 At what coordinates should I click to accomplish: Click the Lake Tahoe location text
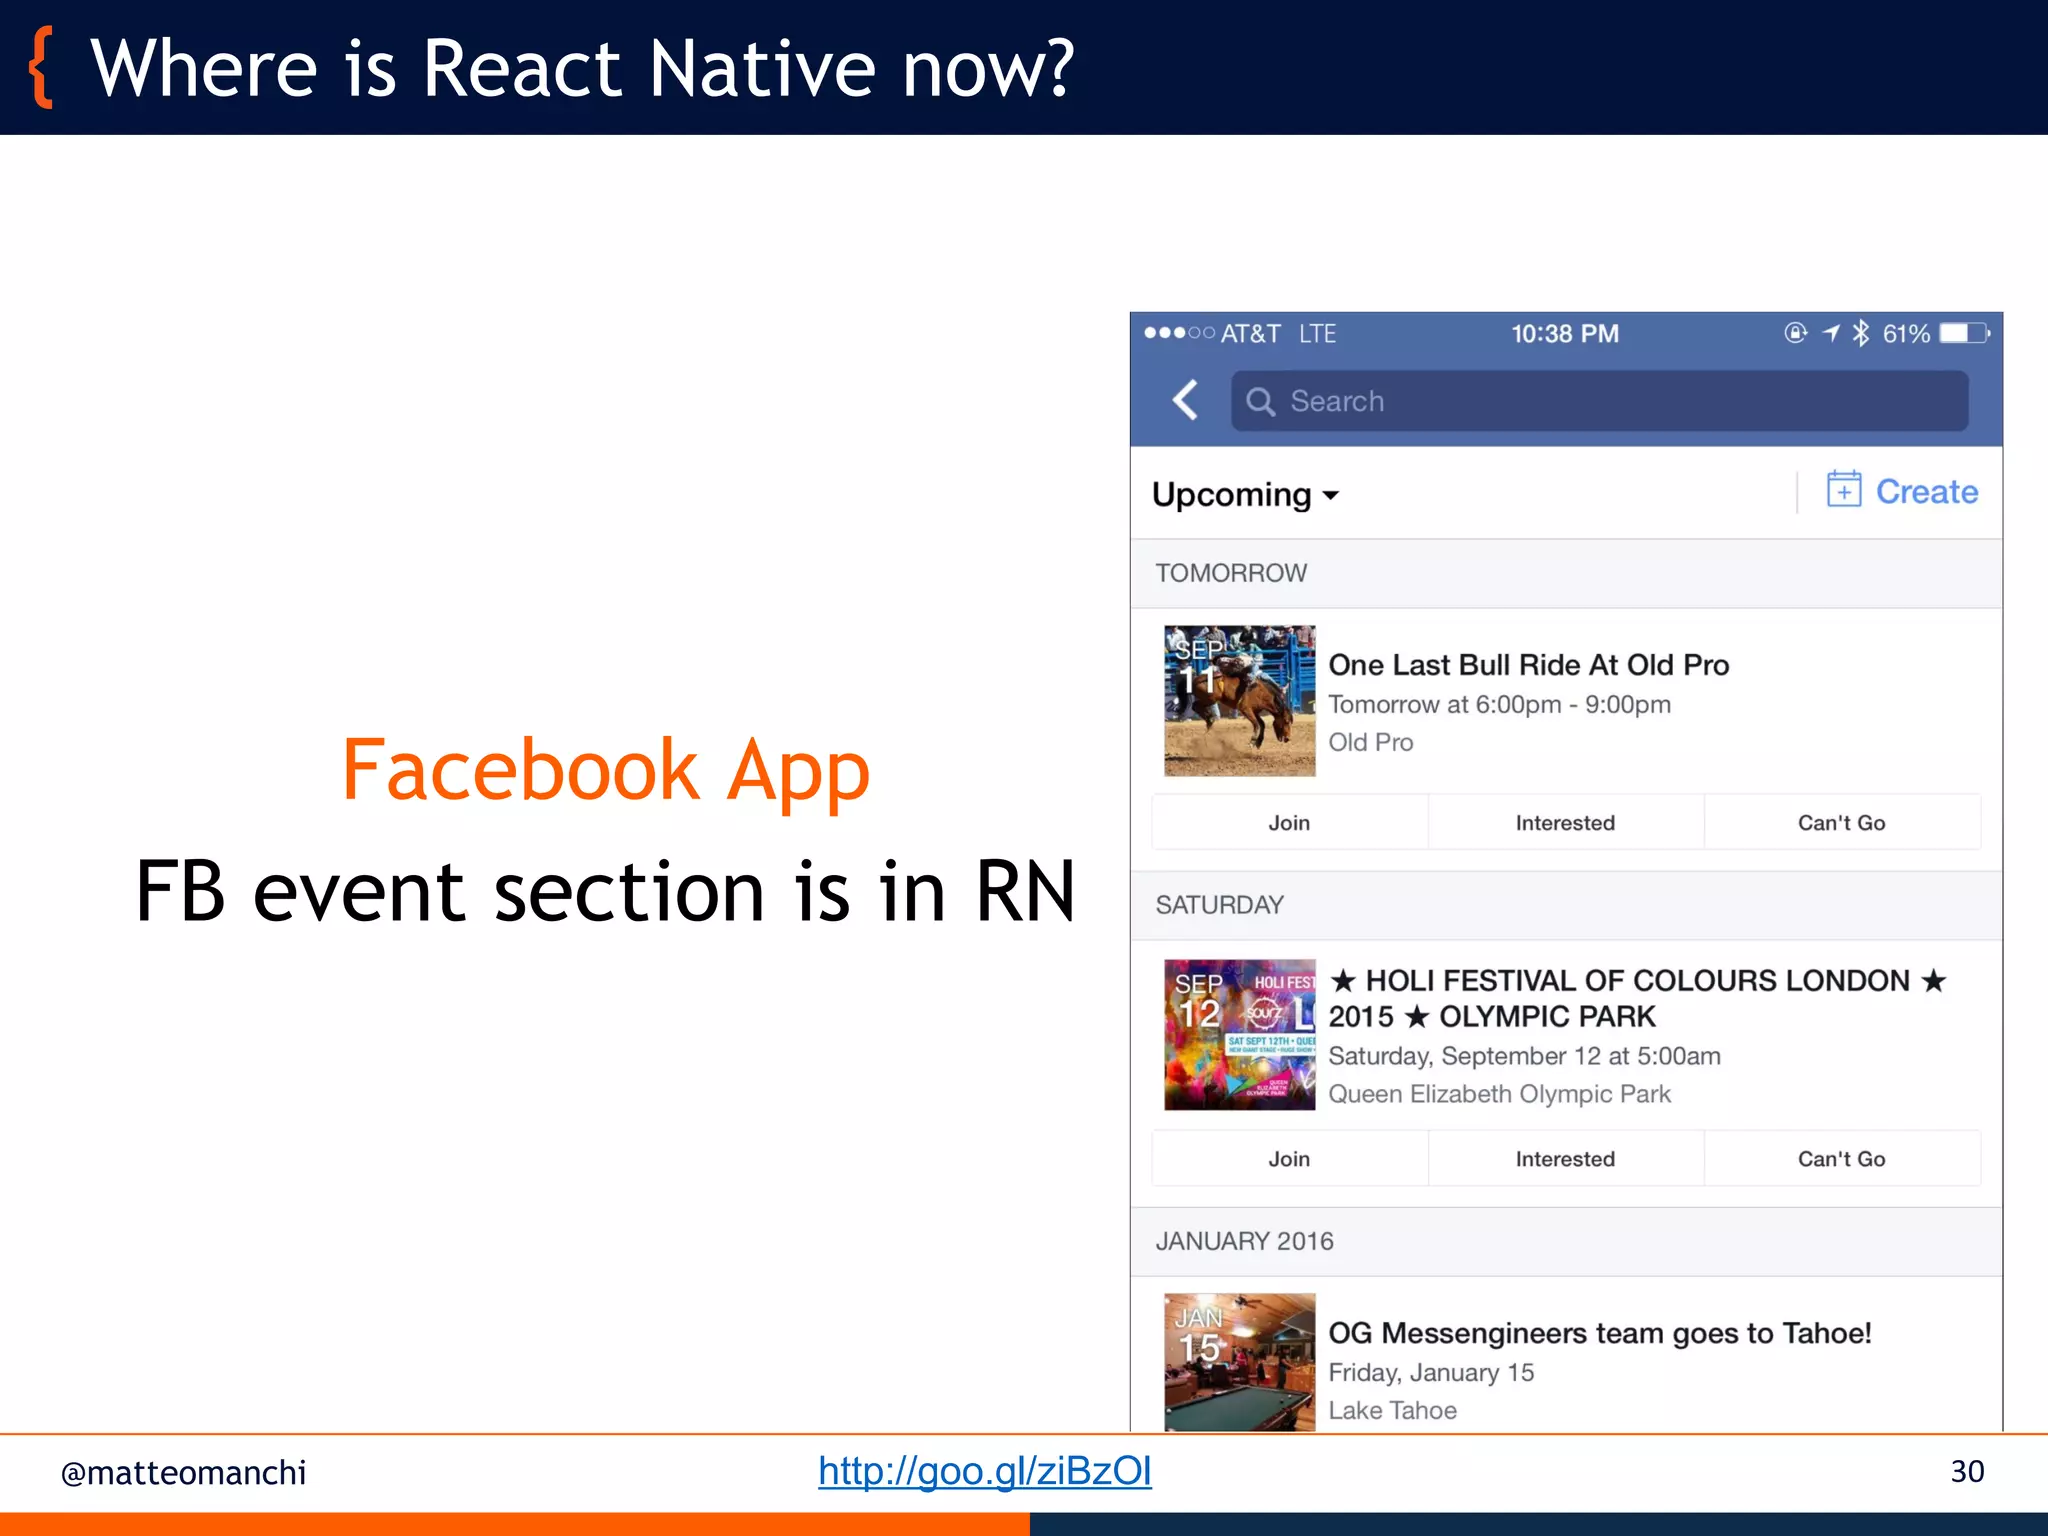click(x=1392, y=1410)
